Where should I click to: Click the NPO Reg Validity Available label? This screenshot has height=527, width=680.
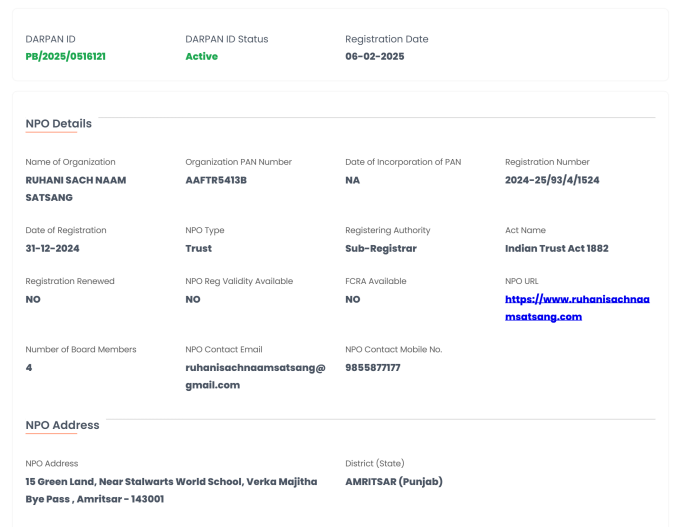239,281
